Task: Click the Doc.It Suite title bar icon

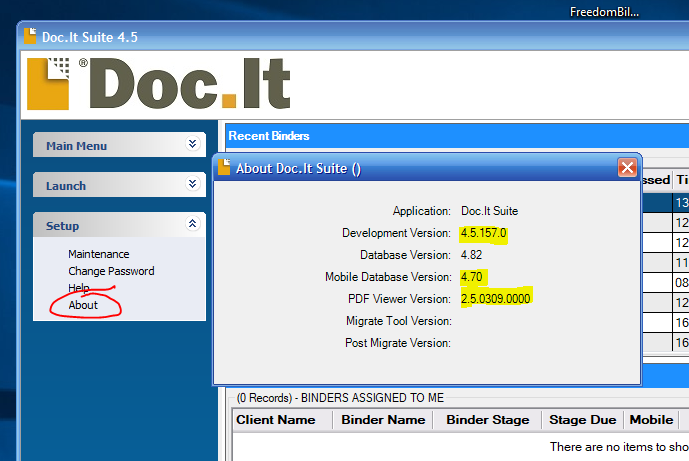Action: [x=30, y=36]
